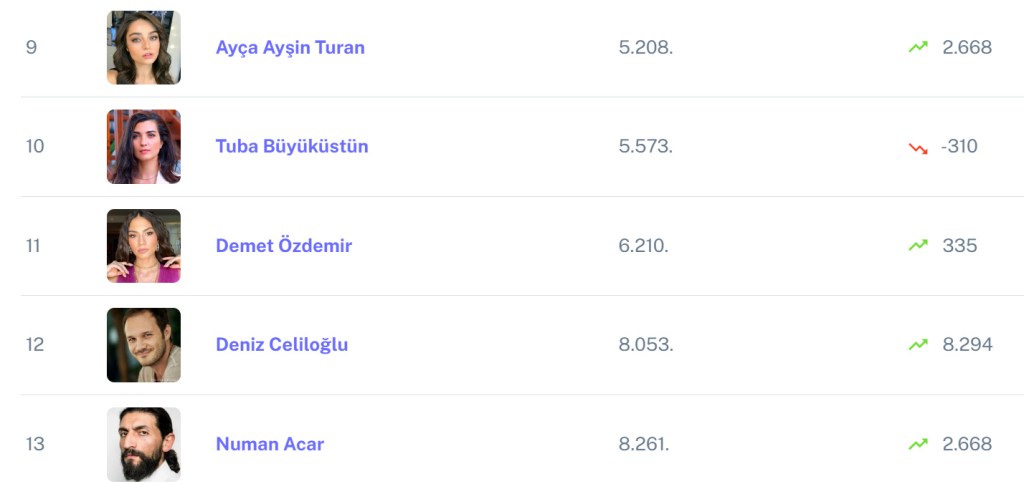Image resolution: width=1024 pixels, height=484 pixels.
Task: Open the profile photo in the Ayça Ayşin Turan row
Action: click(x=144, y=47)
